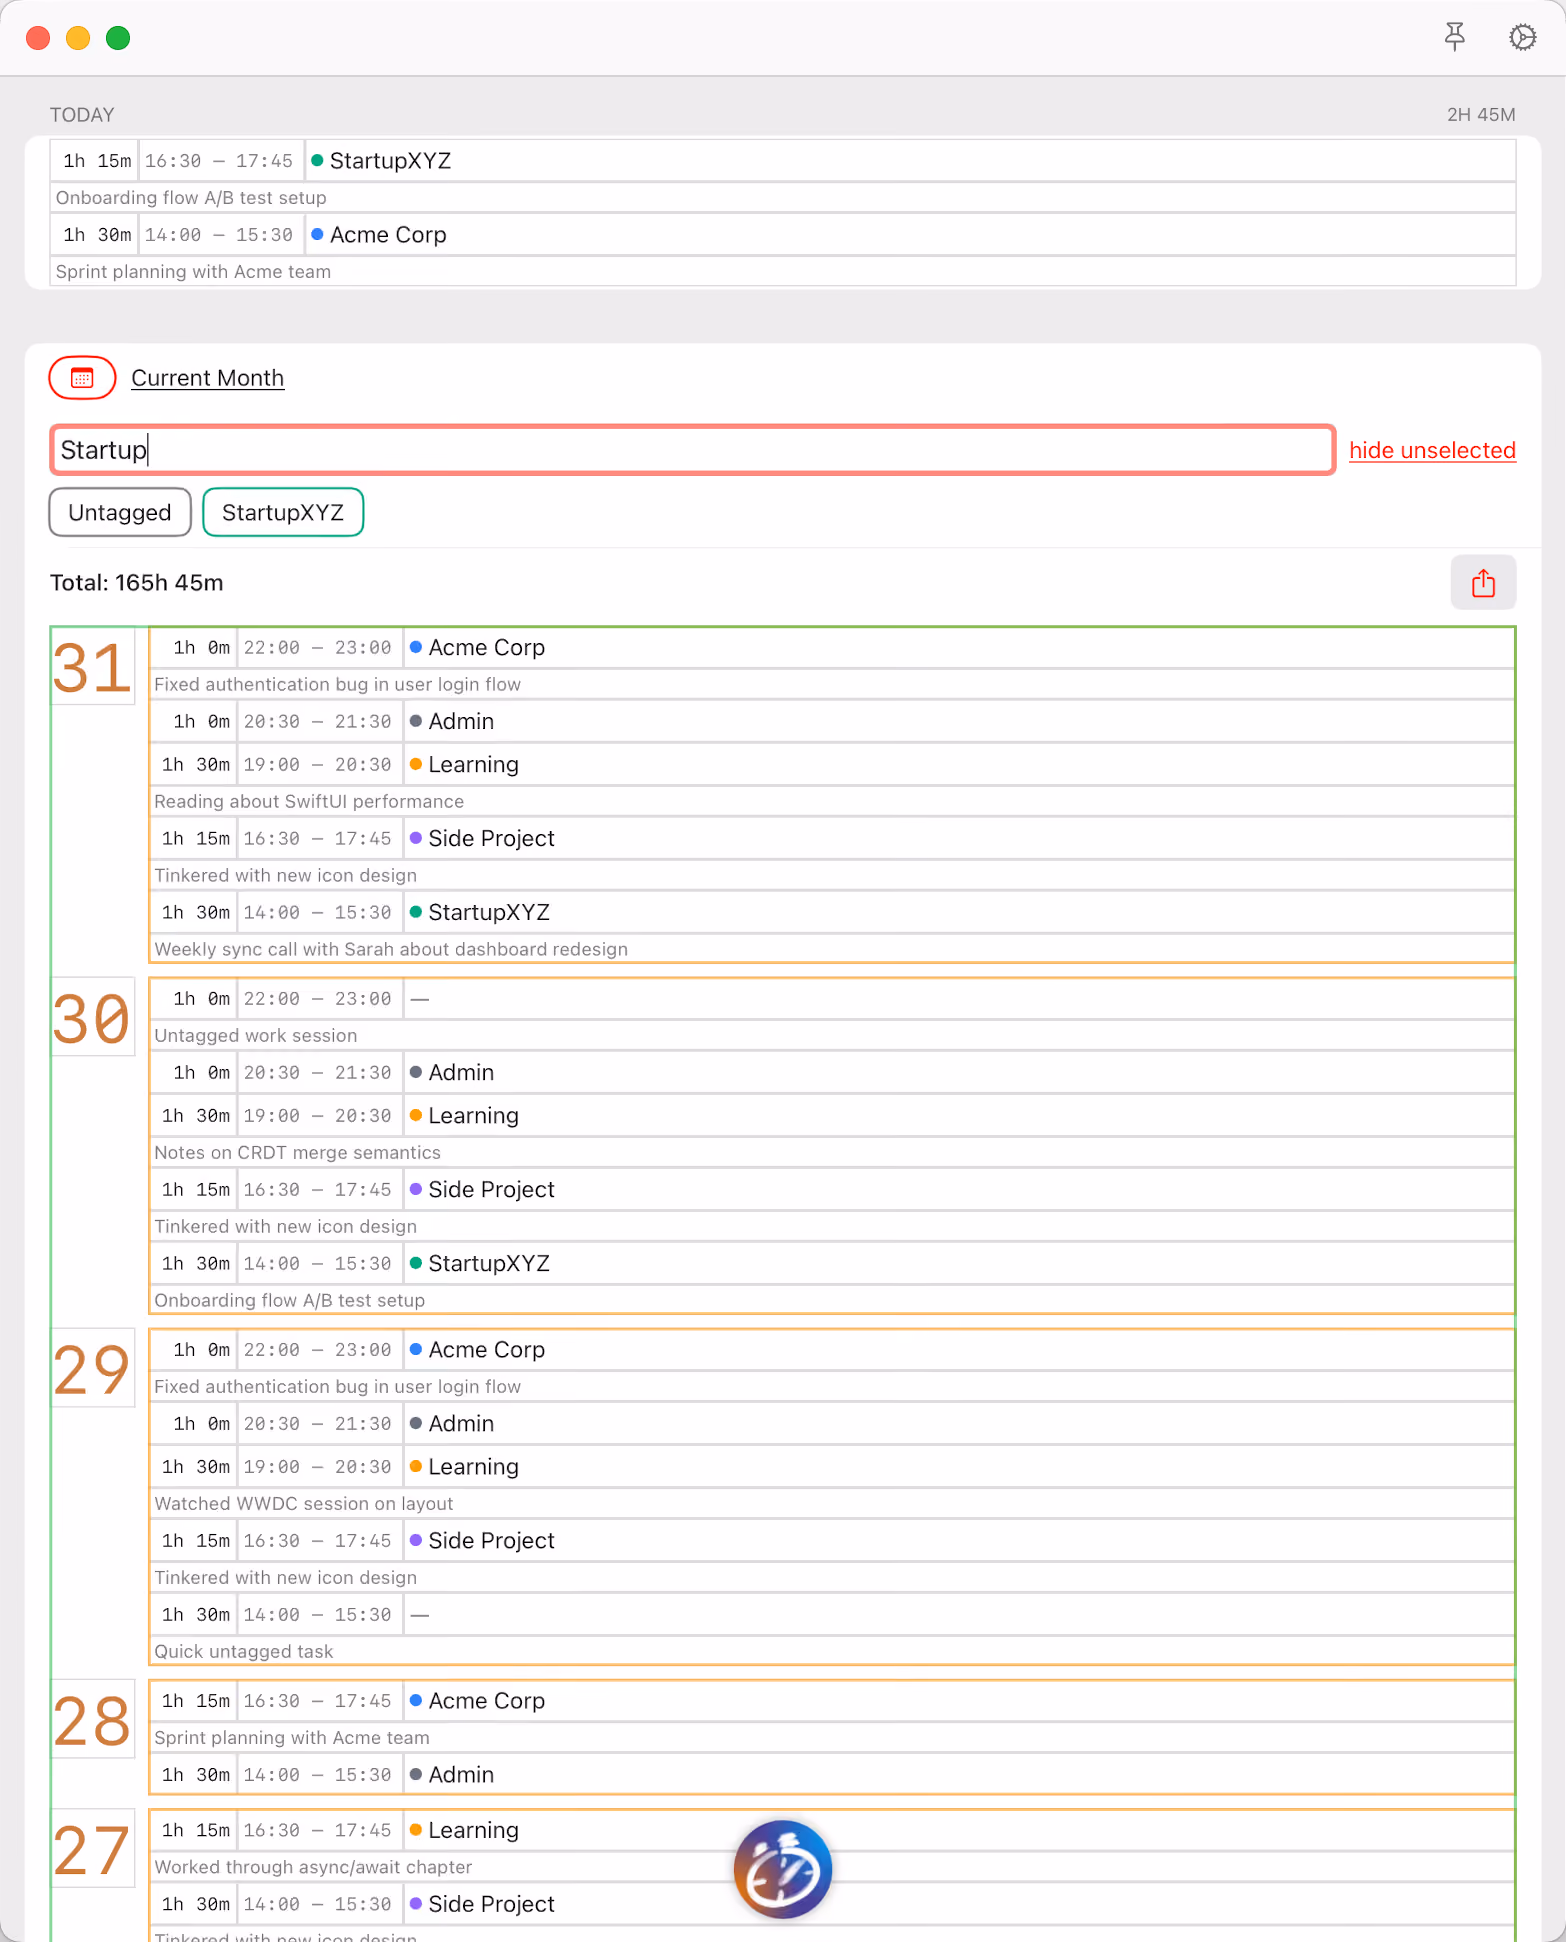Screen dimensions: 1566x1942
Task: Click 'Weekly sync call with Sarah' note
Action: coord(391,950)
